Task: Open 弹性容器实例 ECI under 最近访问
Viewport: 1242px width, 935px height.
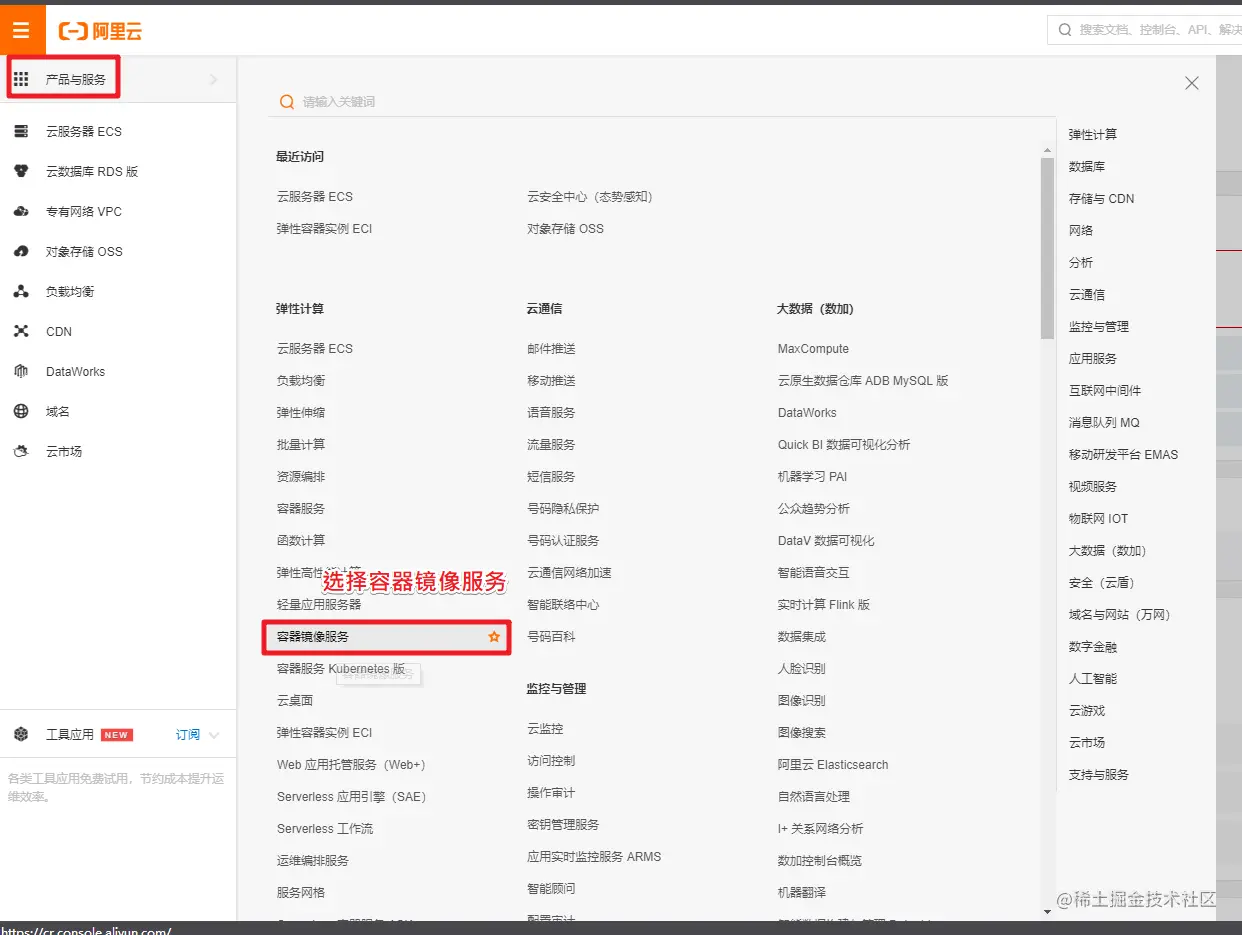Action: coord(325,228)
